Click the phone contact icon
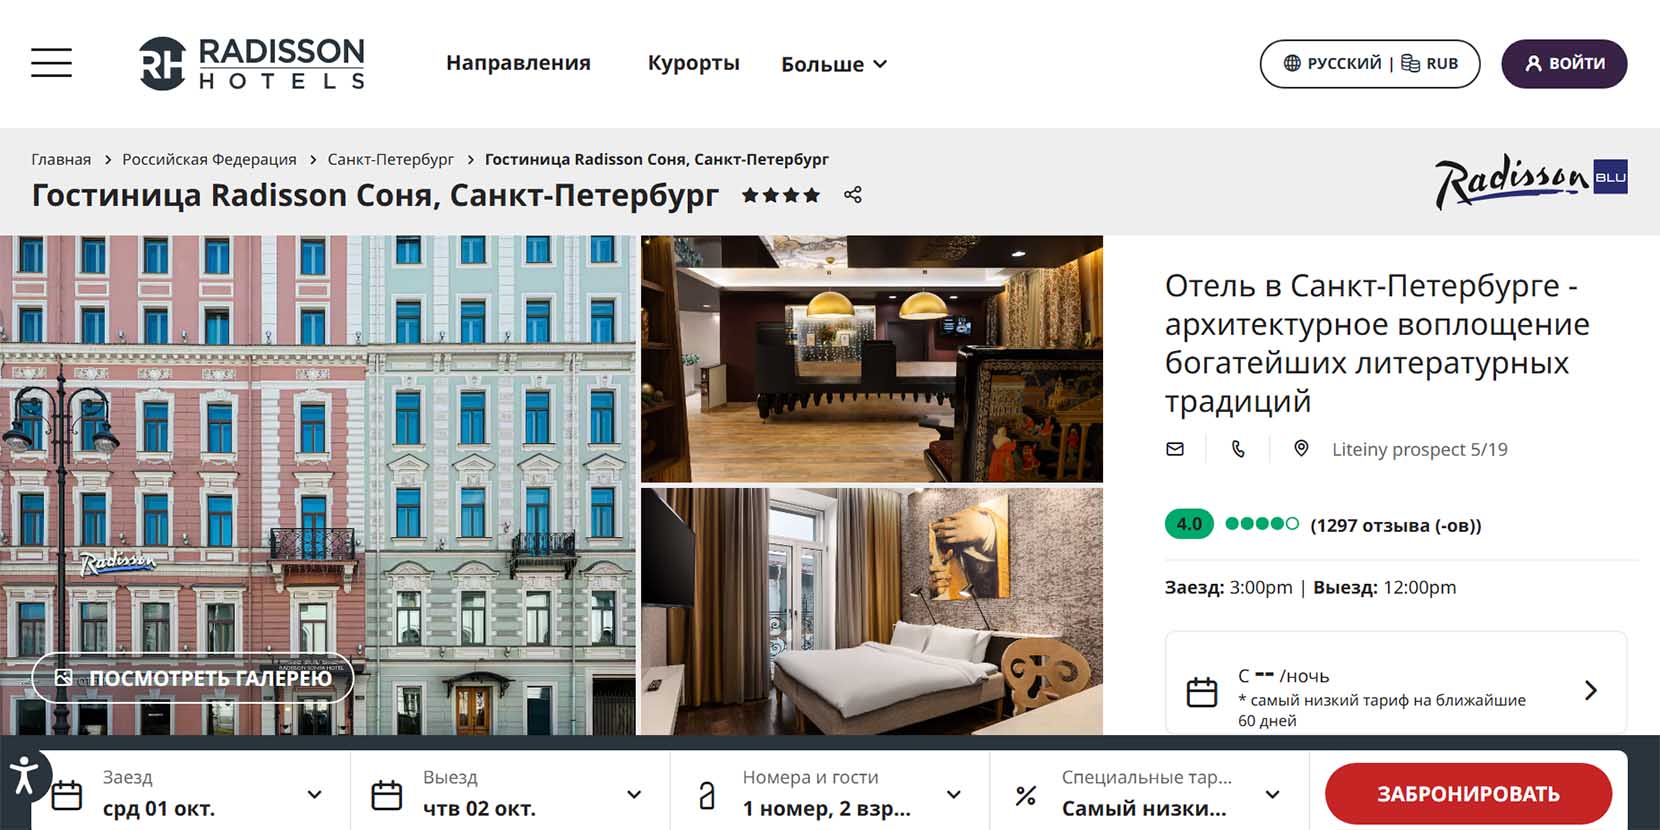This screenshot has height=830, width=1660. (x=1238, y=449)
